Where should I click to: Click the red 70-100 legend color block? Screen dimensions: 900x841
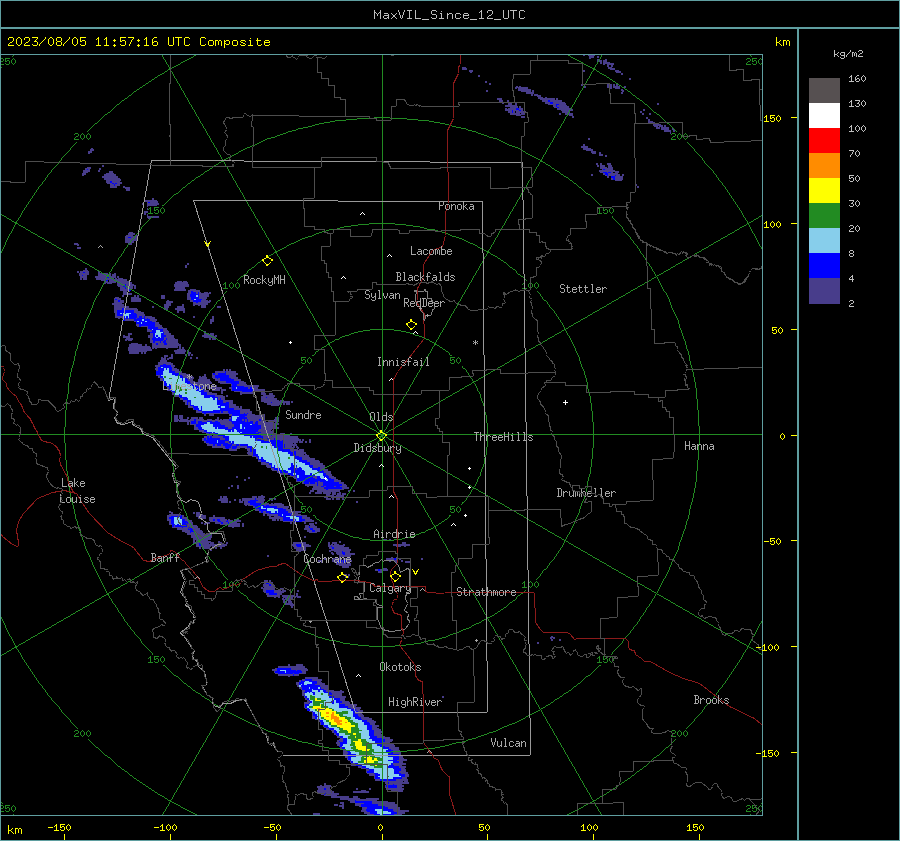pos(824,141)
